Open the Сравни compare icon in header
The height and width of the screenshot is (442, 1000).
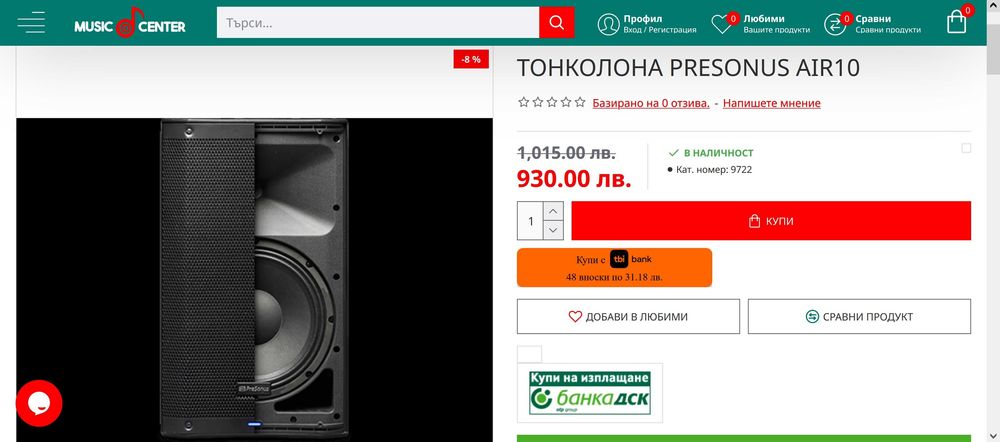pos(834,25)
